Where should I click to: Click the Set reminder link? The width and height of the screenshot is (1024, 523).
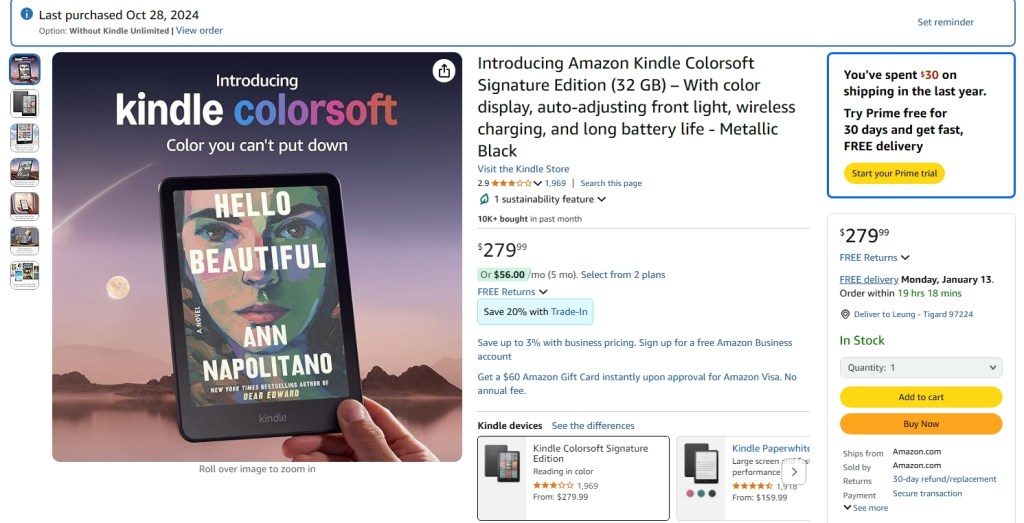(945, 22)
